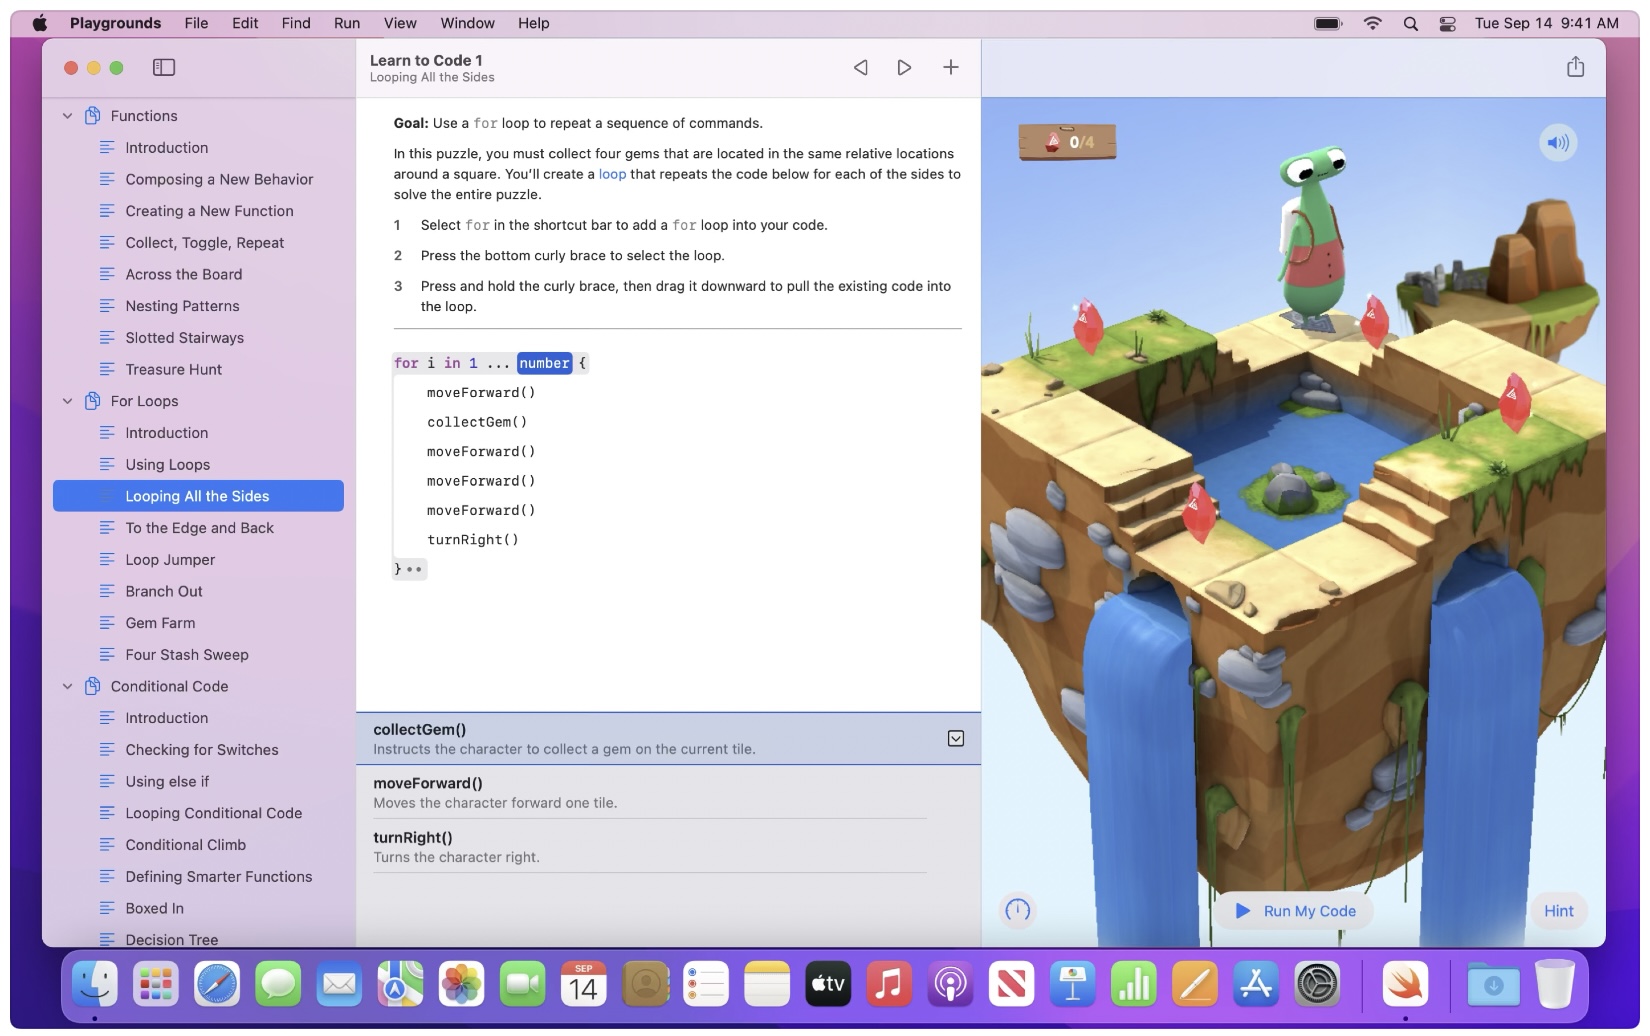The image size is (1650, 1036).
Task: Select the collectGem() code line
Action: click(x=477, y=422)
